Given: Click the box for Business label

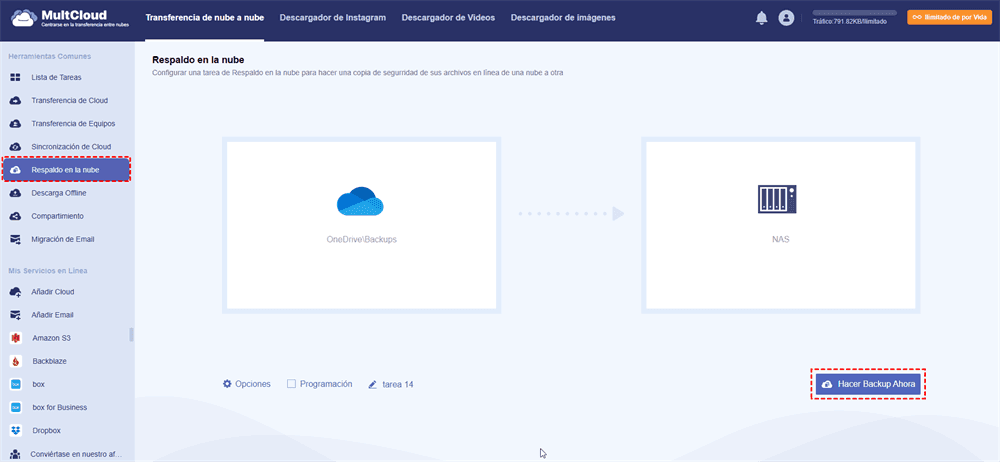Looking at the screenshot, I should coord(60,407).
